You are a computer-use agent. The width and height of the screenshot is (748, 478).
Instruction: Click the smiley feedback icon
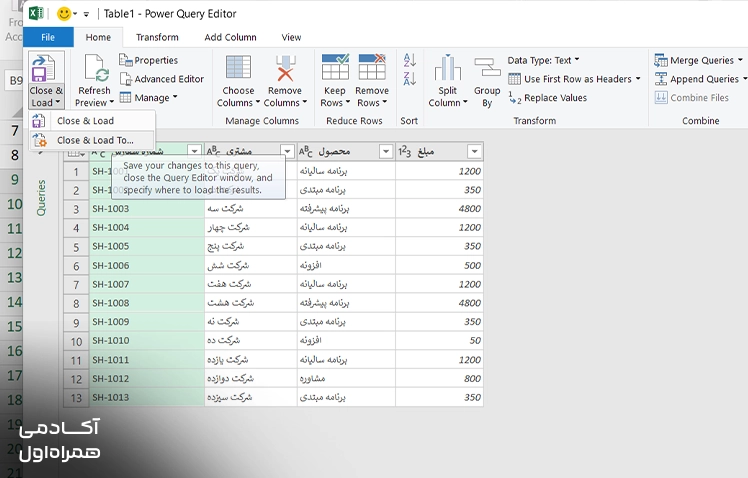[x=63, y=13]
